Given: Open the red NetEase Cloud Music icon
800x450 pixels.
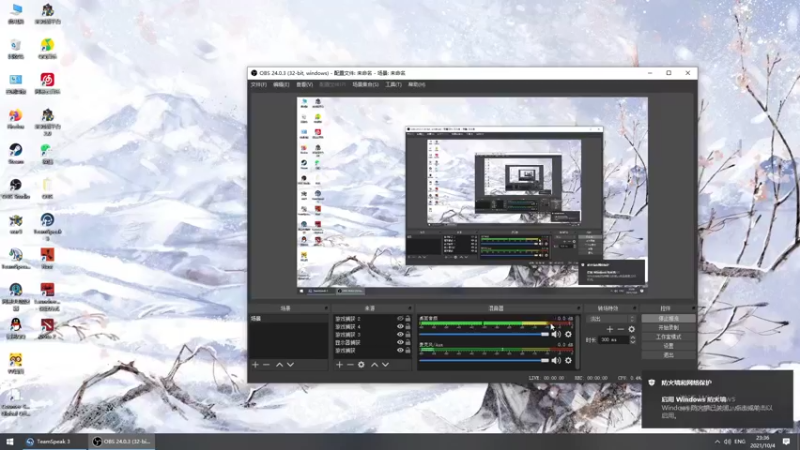Looking at the screenshot, I should pyautogui.click(x=47, y=84).
